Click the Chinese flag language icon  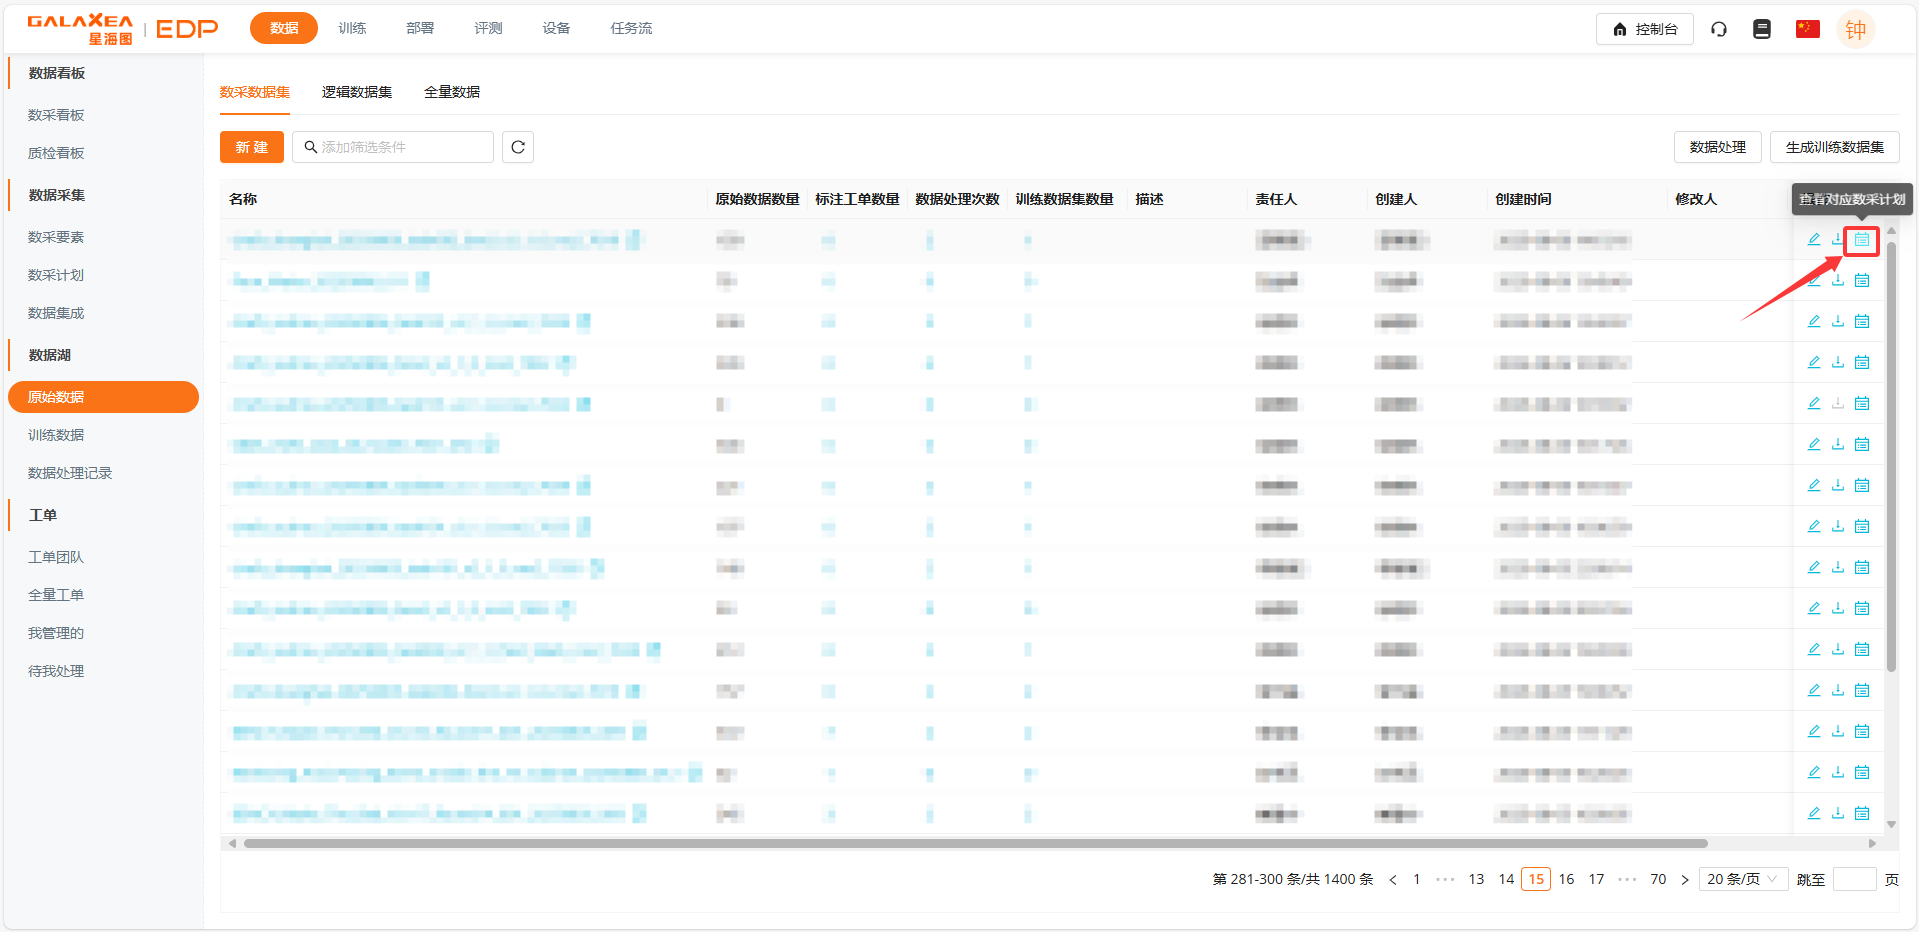click(1807, 29)
